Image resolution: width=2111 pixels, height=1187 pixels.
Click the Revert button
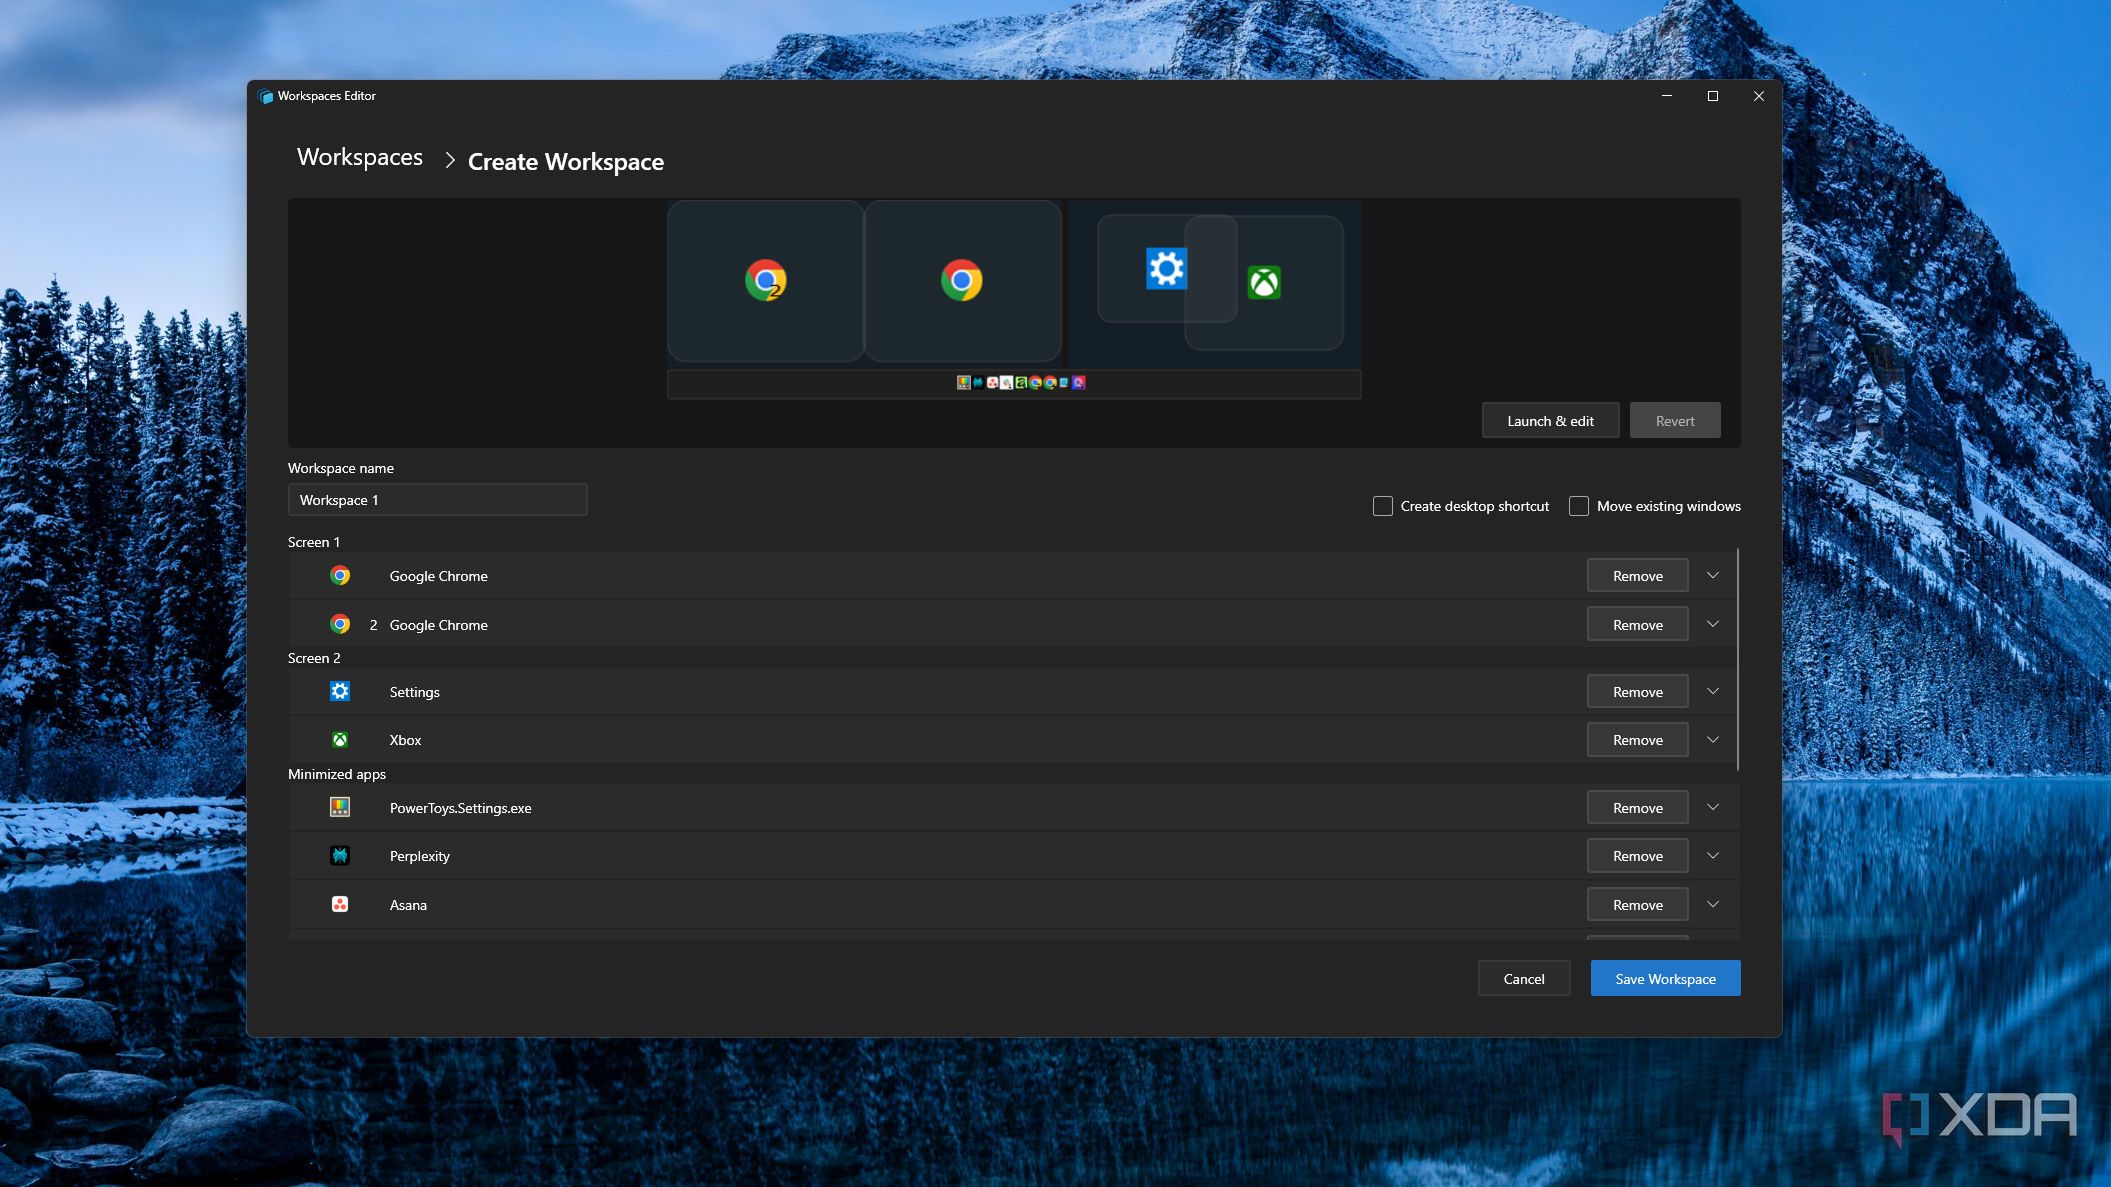[1675, 421]
